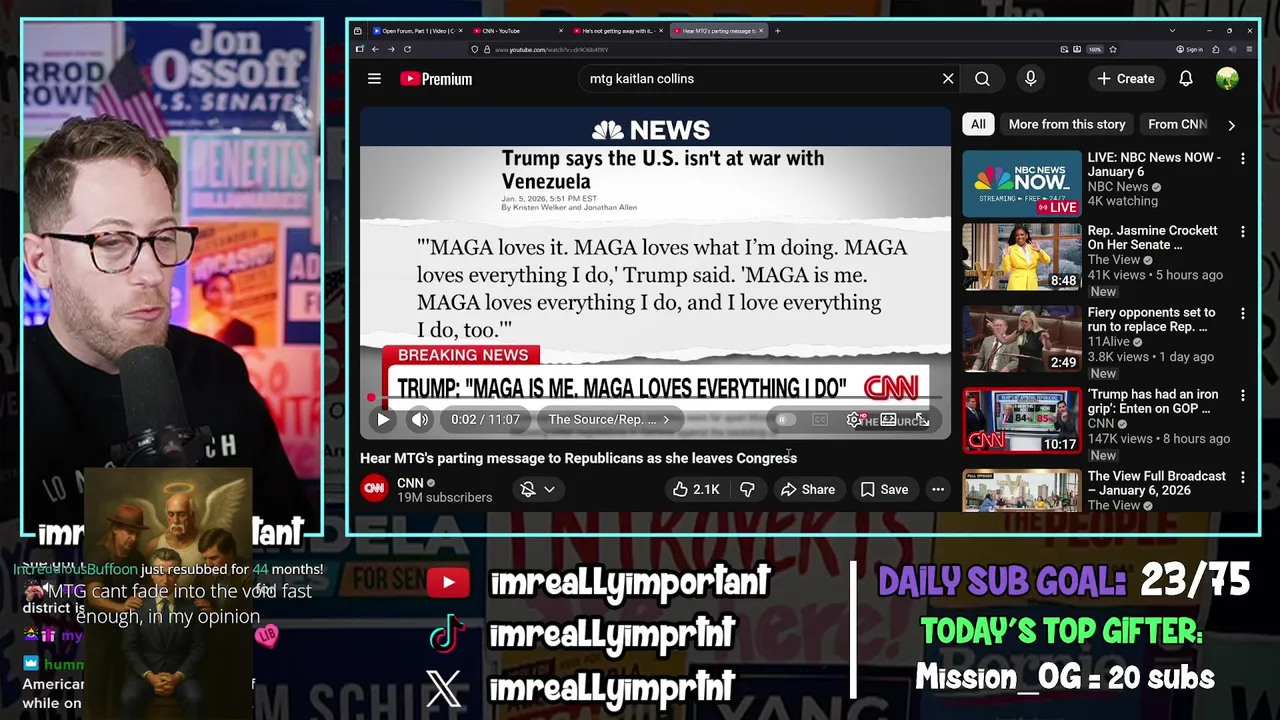Click the 160% zoom level indicator
Image resolution: width=1280 pixels, height=720 pixels.
[x=1095, y=49]
